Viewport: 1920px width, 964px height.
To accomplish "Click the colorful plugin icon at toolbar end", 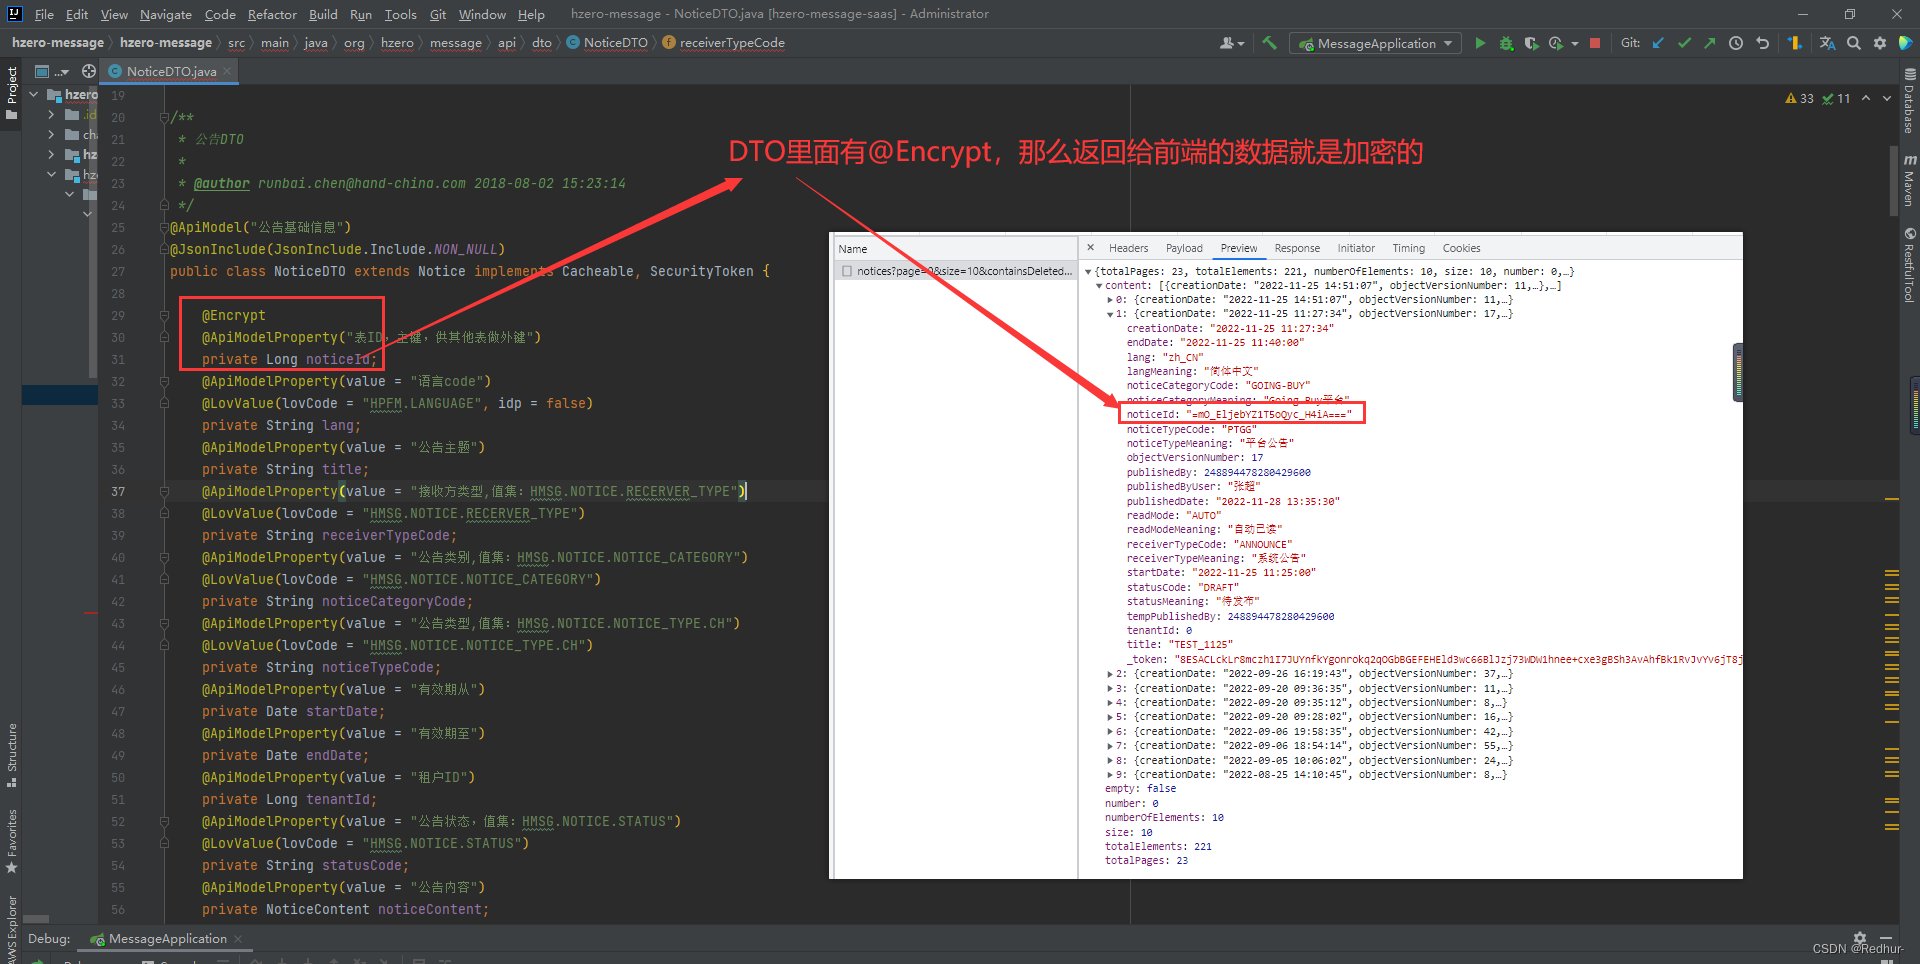I will (1905, 43).
